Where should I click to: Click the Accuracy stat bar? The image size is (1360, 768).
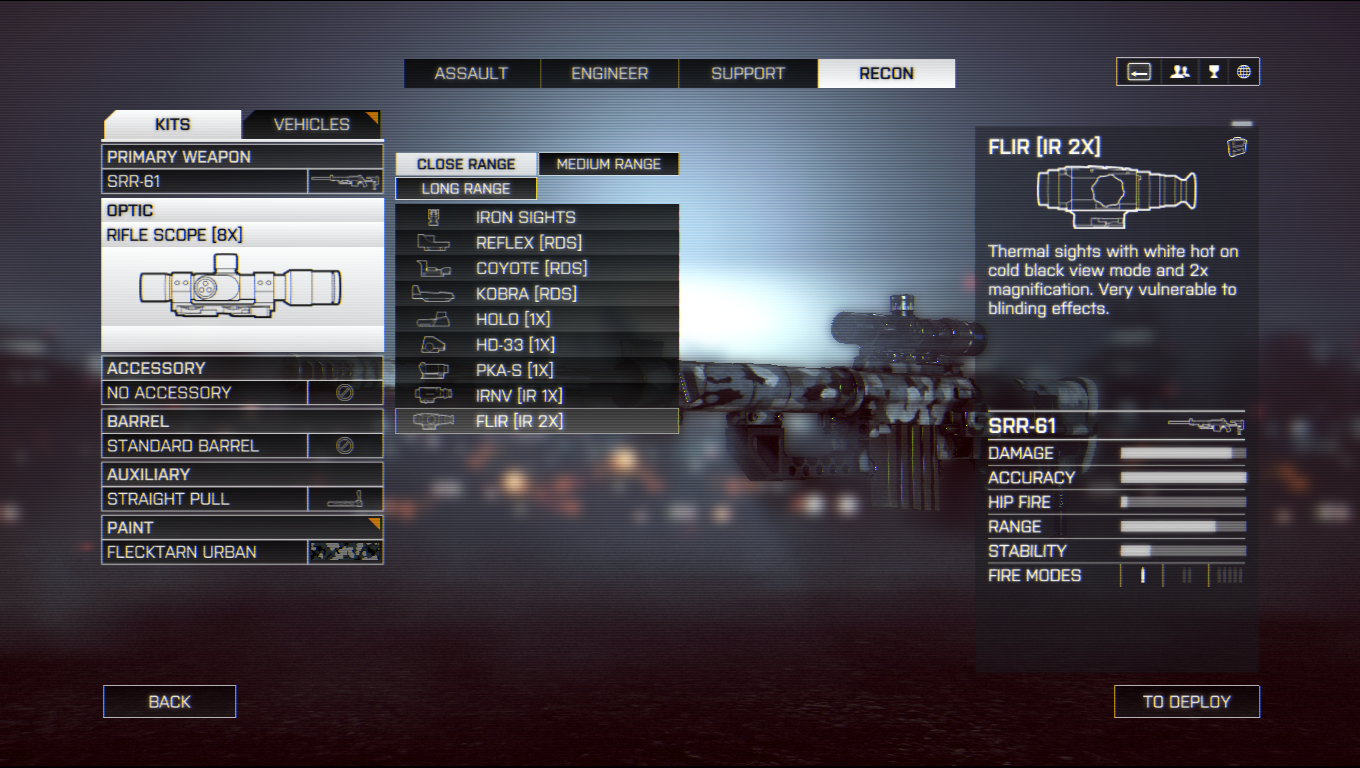pyautogui.click(x=1183, y=478)
